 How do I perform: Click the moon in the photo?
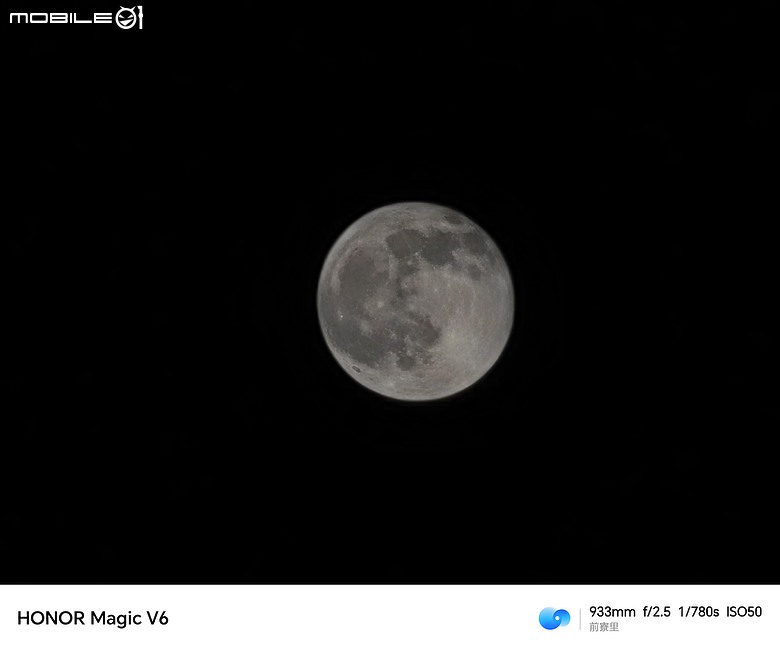[x=415, y=301]
